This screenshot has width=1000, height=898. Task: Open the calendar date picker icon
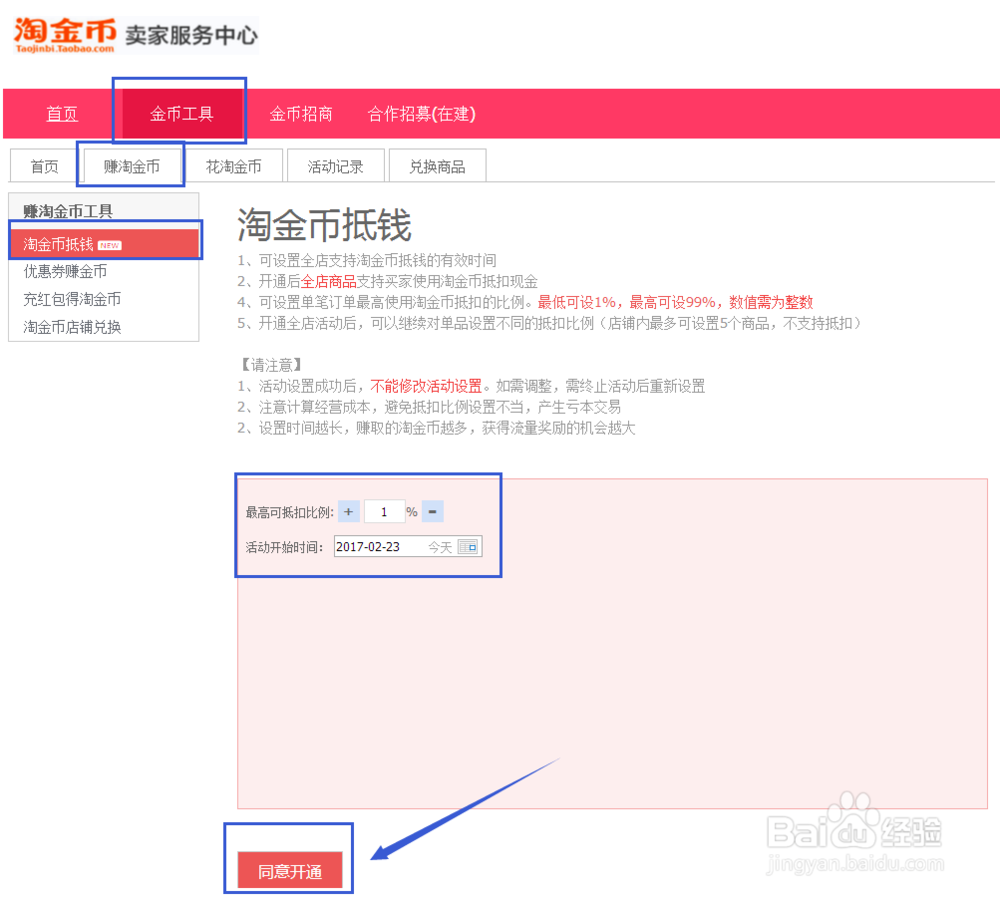tap(467, 547)
